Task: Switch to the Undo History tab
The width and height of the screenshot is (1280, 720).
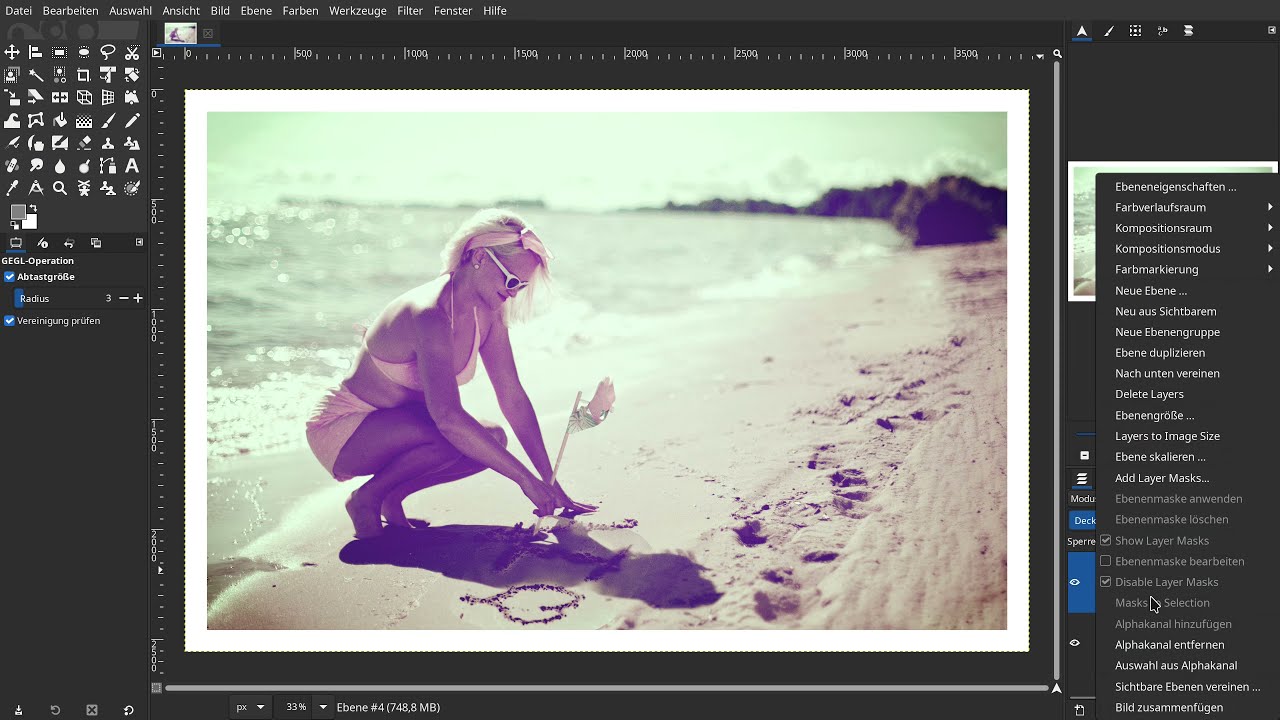Action: pos(69,243)
